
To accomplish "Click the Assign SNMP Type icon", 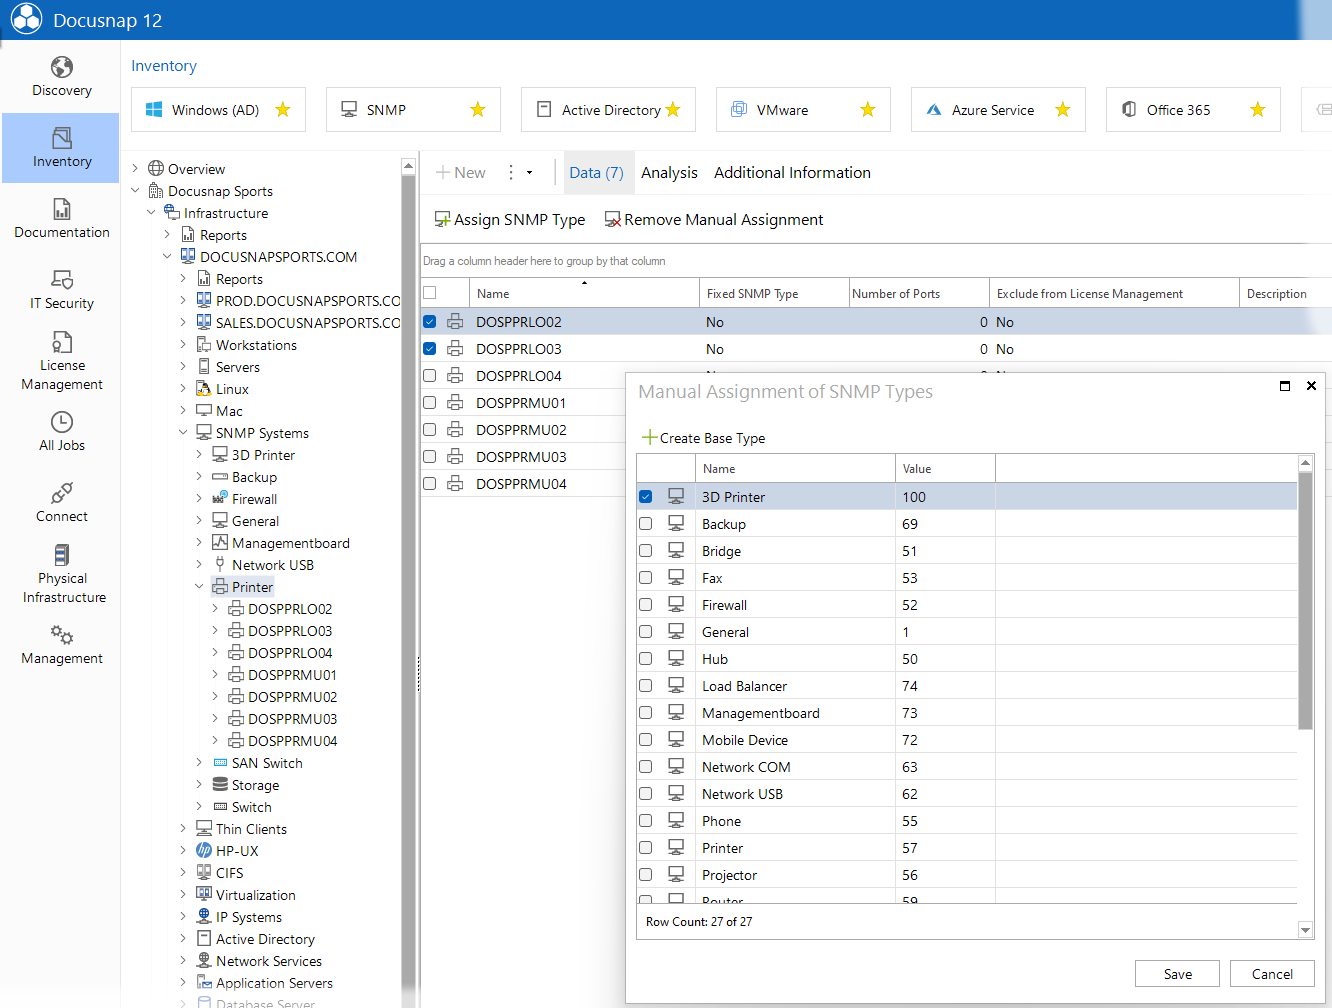I will [442, 219].
